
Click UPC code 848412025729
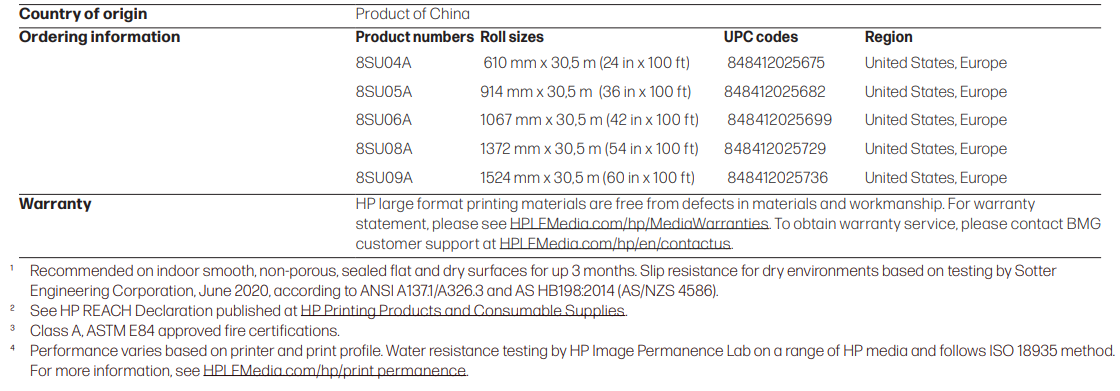pos(775,149)
